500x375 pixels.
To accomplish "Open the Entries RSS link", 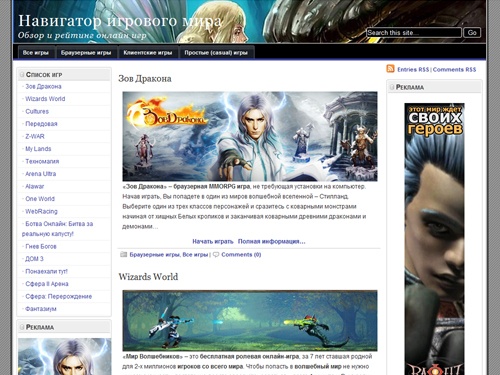I will pyautogui.click(x=413, y=69).
